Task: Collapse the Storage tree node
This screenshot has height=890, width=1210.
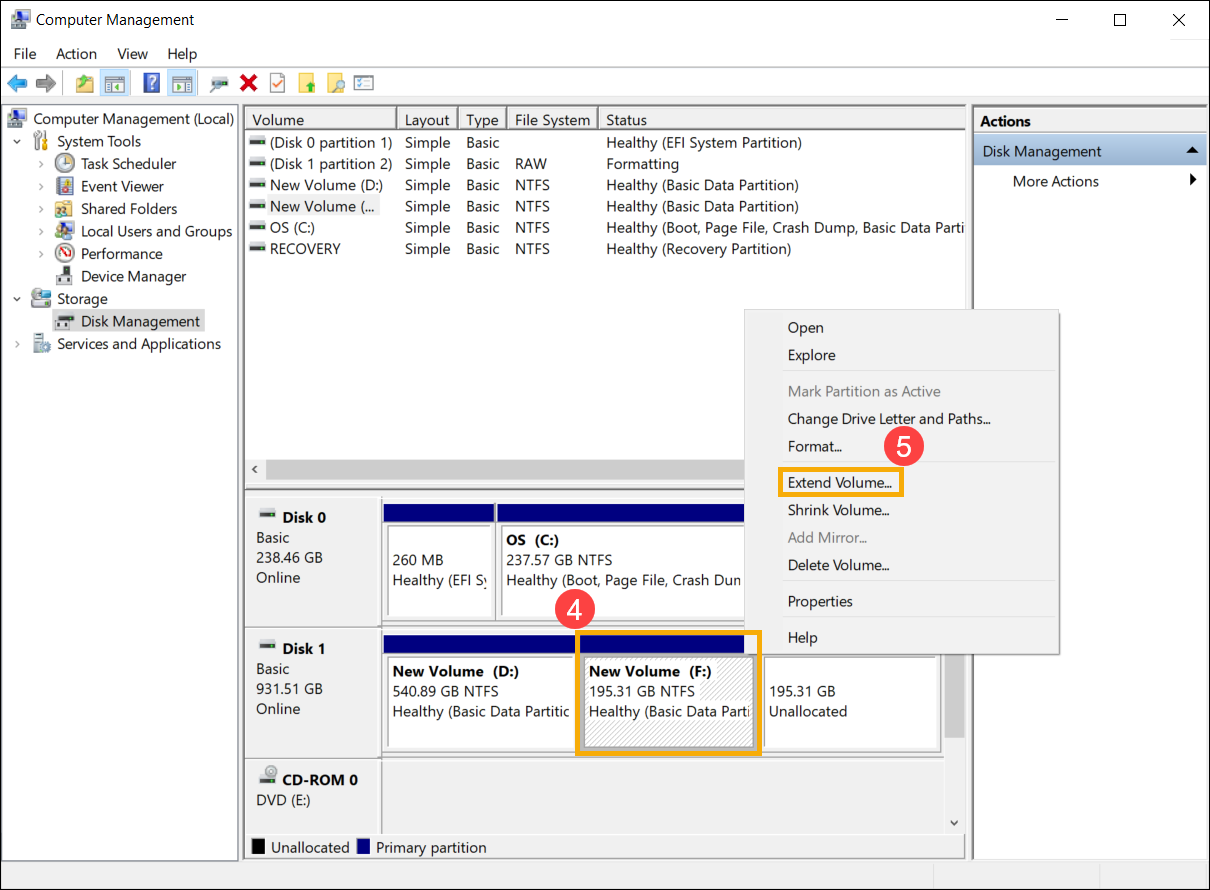Action: 17,299
